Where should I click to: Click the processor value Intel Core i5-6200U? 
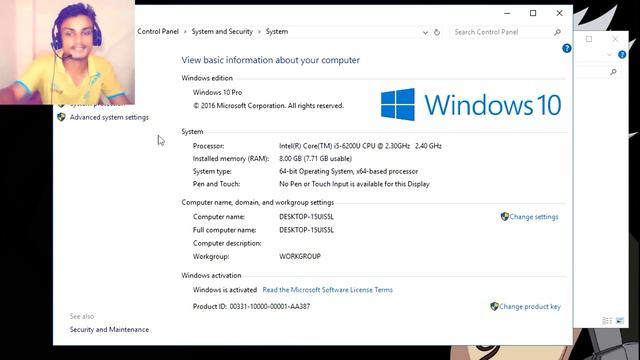pos(360,146)
